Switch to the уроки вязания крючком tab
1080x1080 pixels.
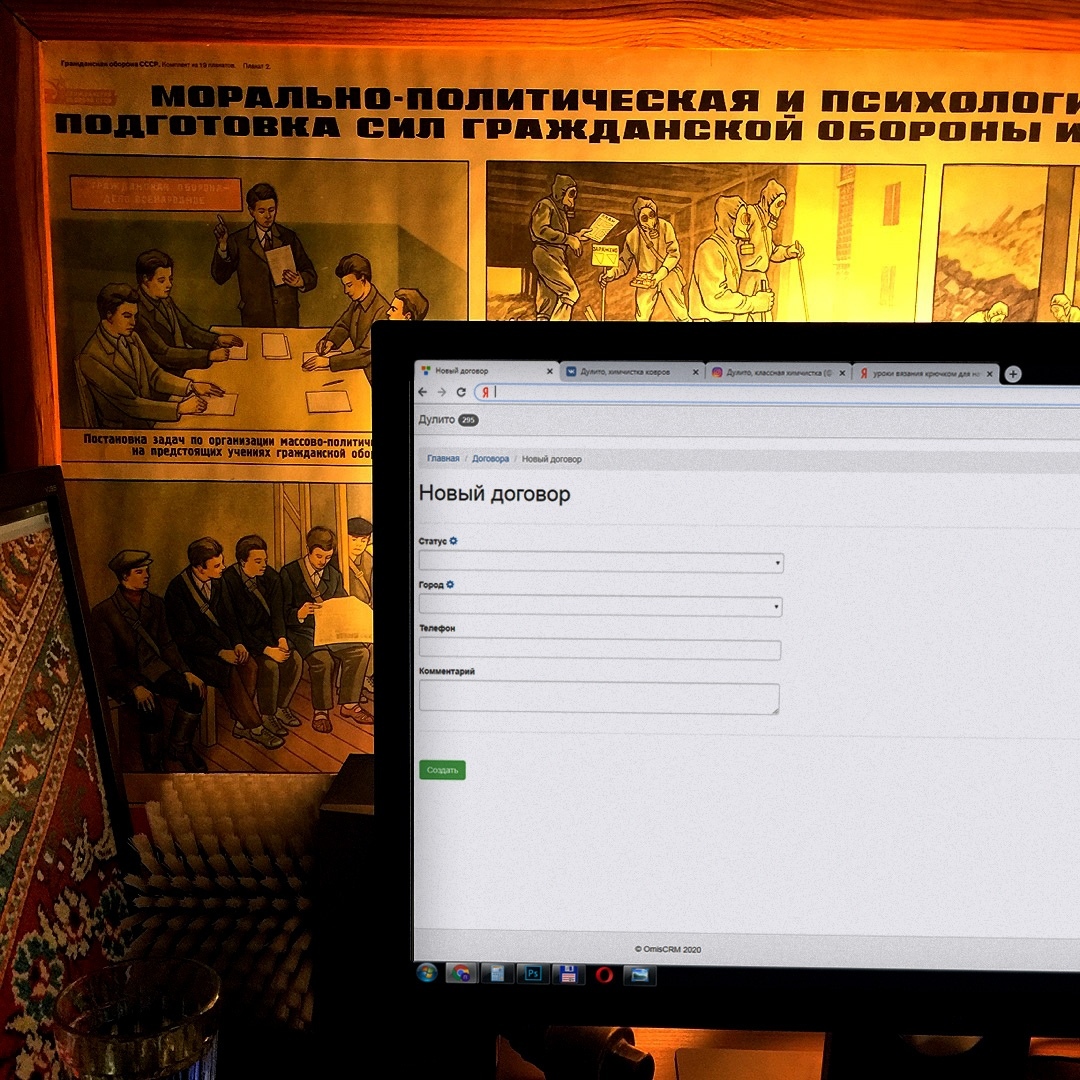coord(926,373)
